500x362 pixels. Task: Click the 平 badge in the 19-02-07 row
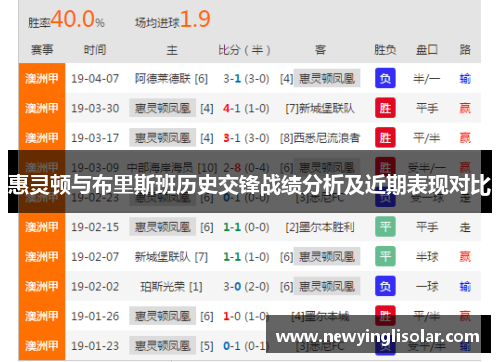click(385, 257)
